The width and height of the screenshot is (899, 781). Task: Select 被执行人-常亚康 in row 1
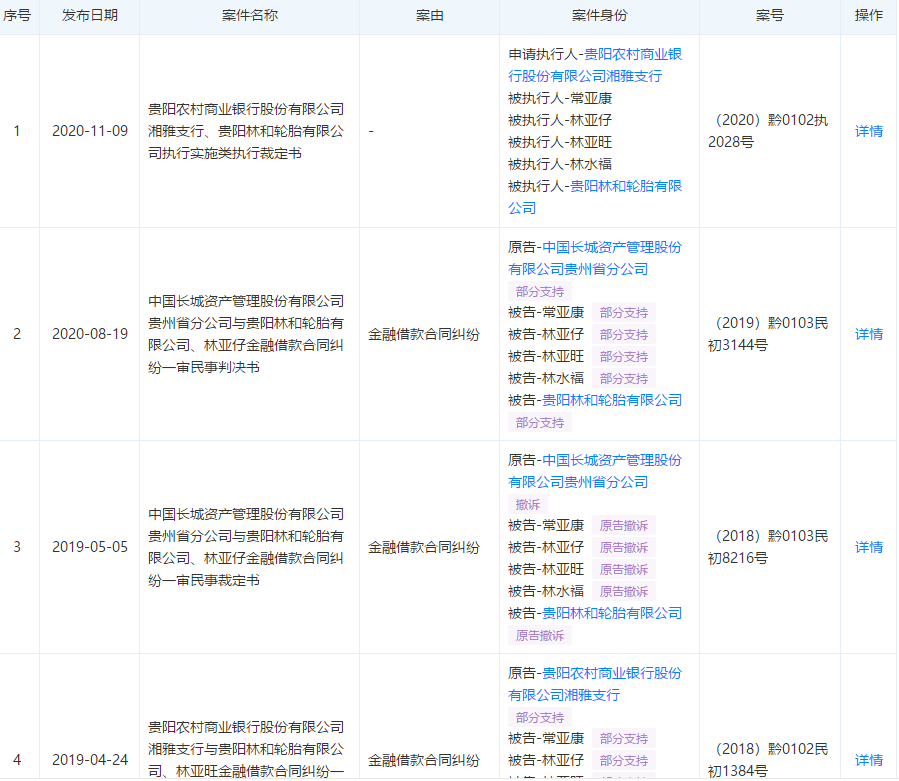[560, 99]
